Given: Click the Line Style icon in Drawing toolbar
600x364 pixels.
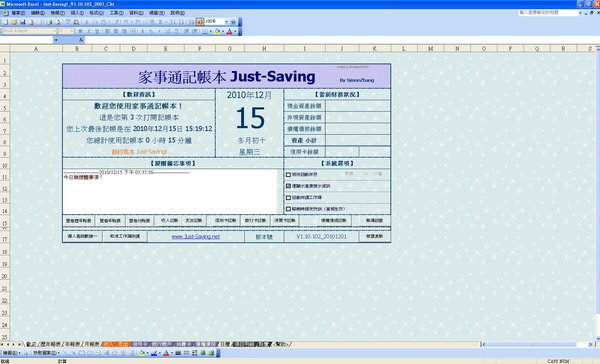Looking at the screenshot, I should [x=178, y=353].
